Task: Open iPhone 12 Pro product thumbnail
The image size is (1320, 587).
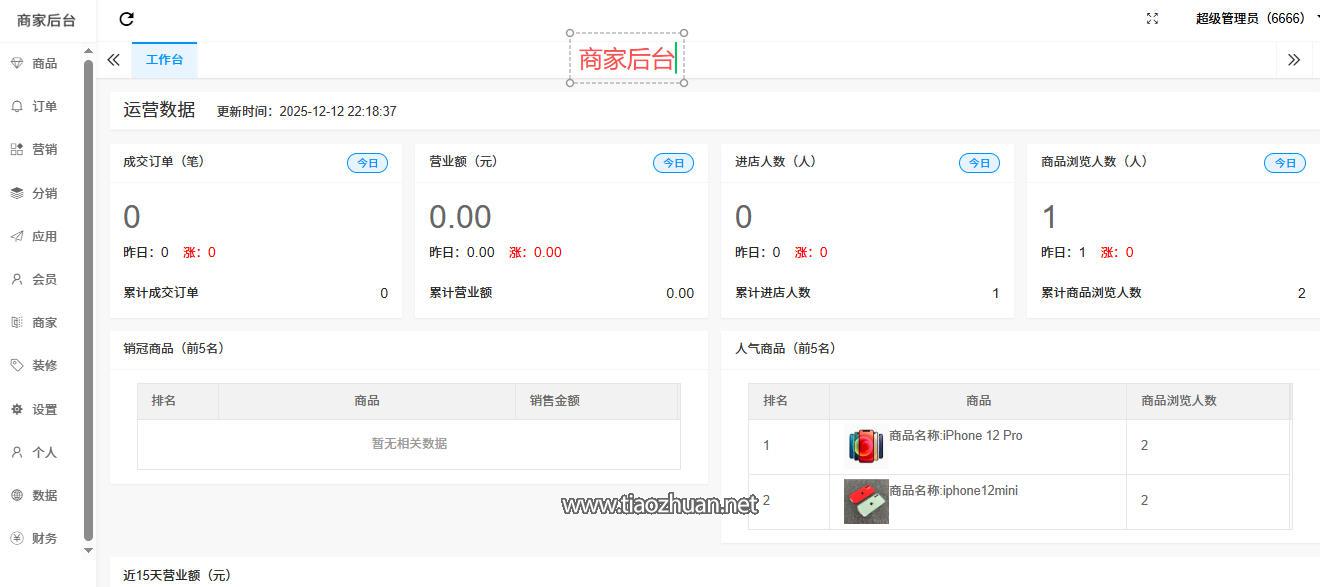Action: [865, 446]
